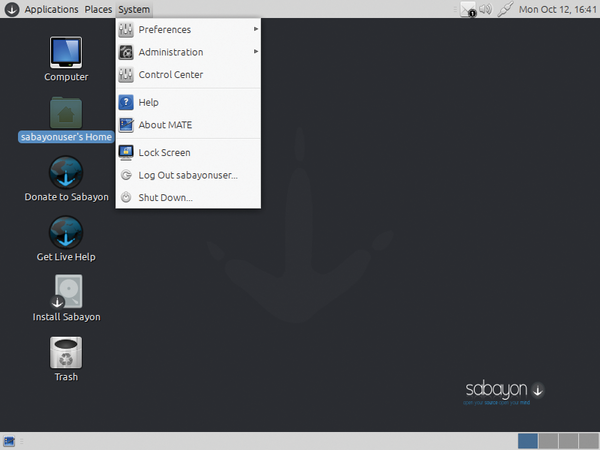Click the Shut Down power icon
600x450 pixels.
pyautogui.click(x=126, y=197)
